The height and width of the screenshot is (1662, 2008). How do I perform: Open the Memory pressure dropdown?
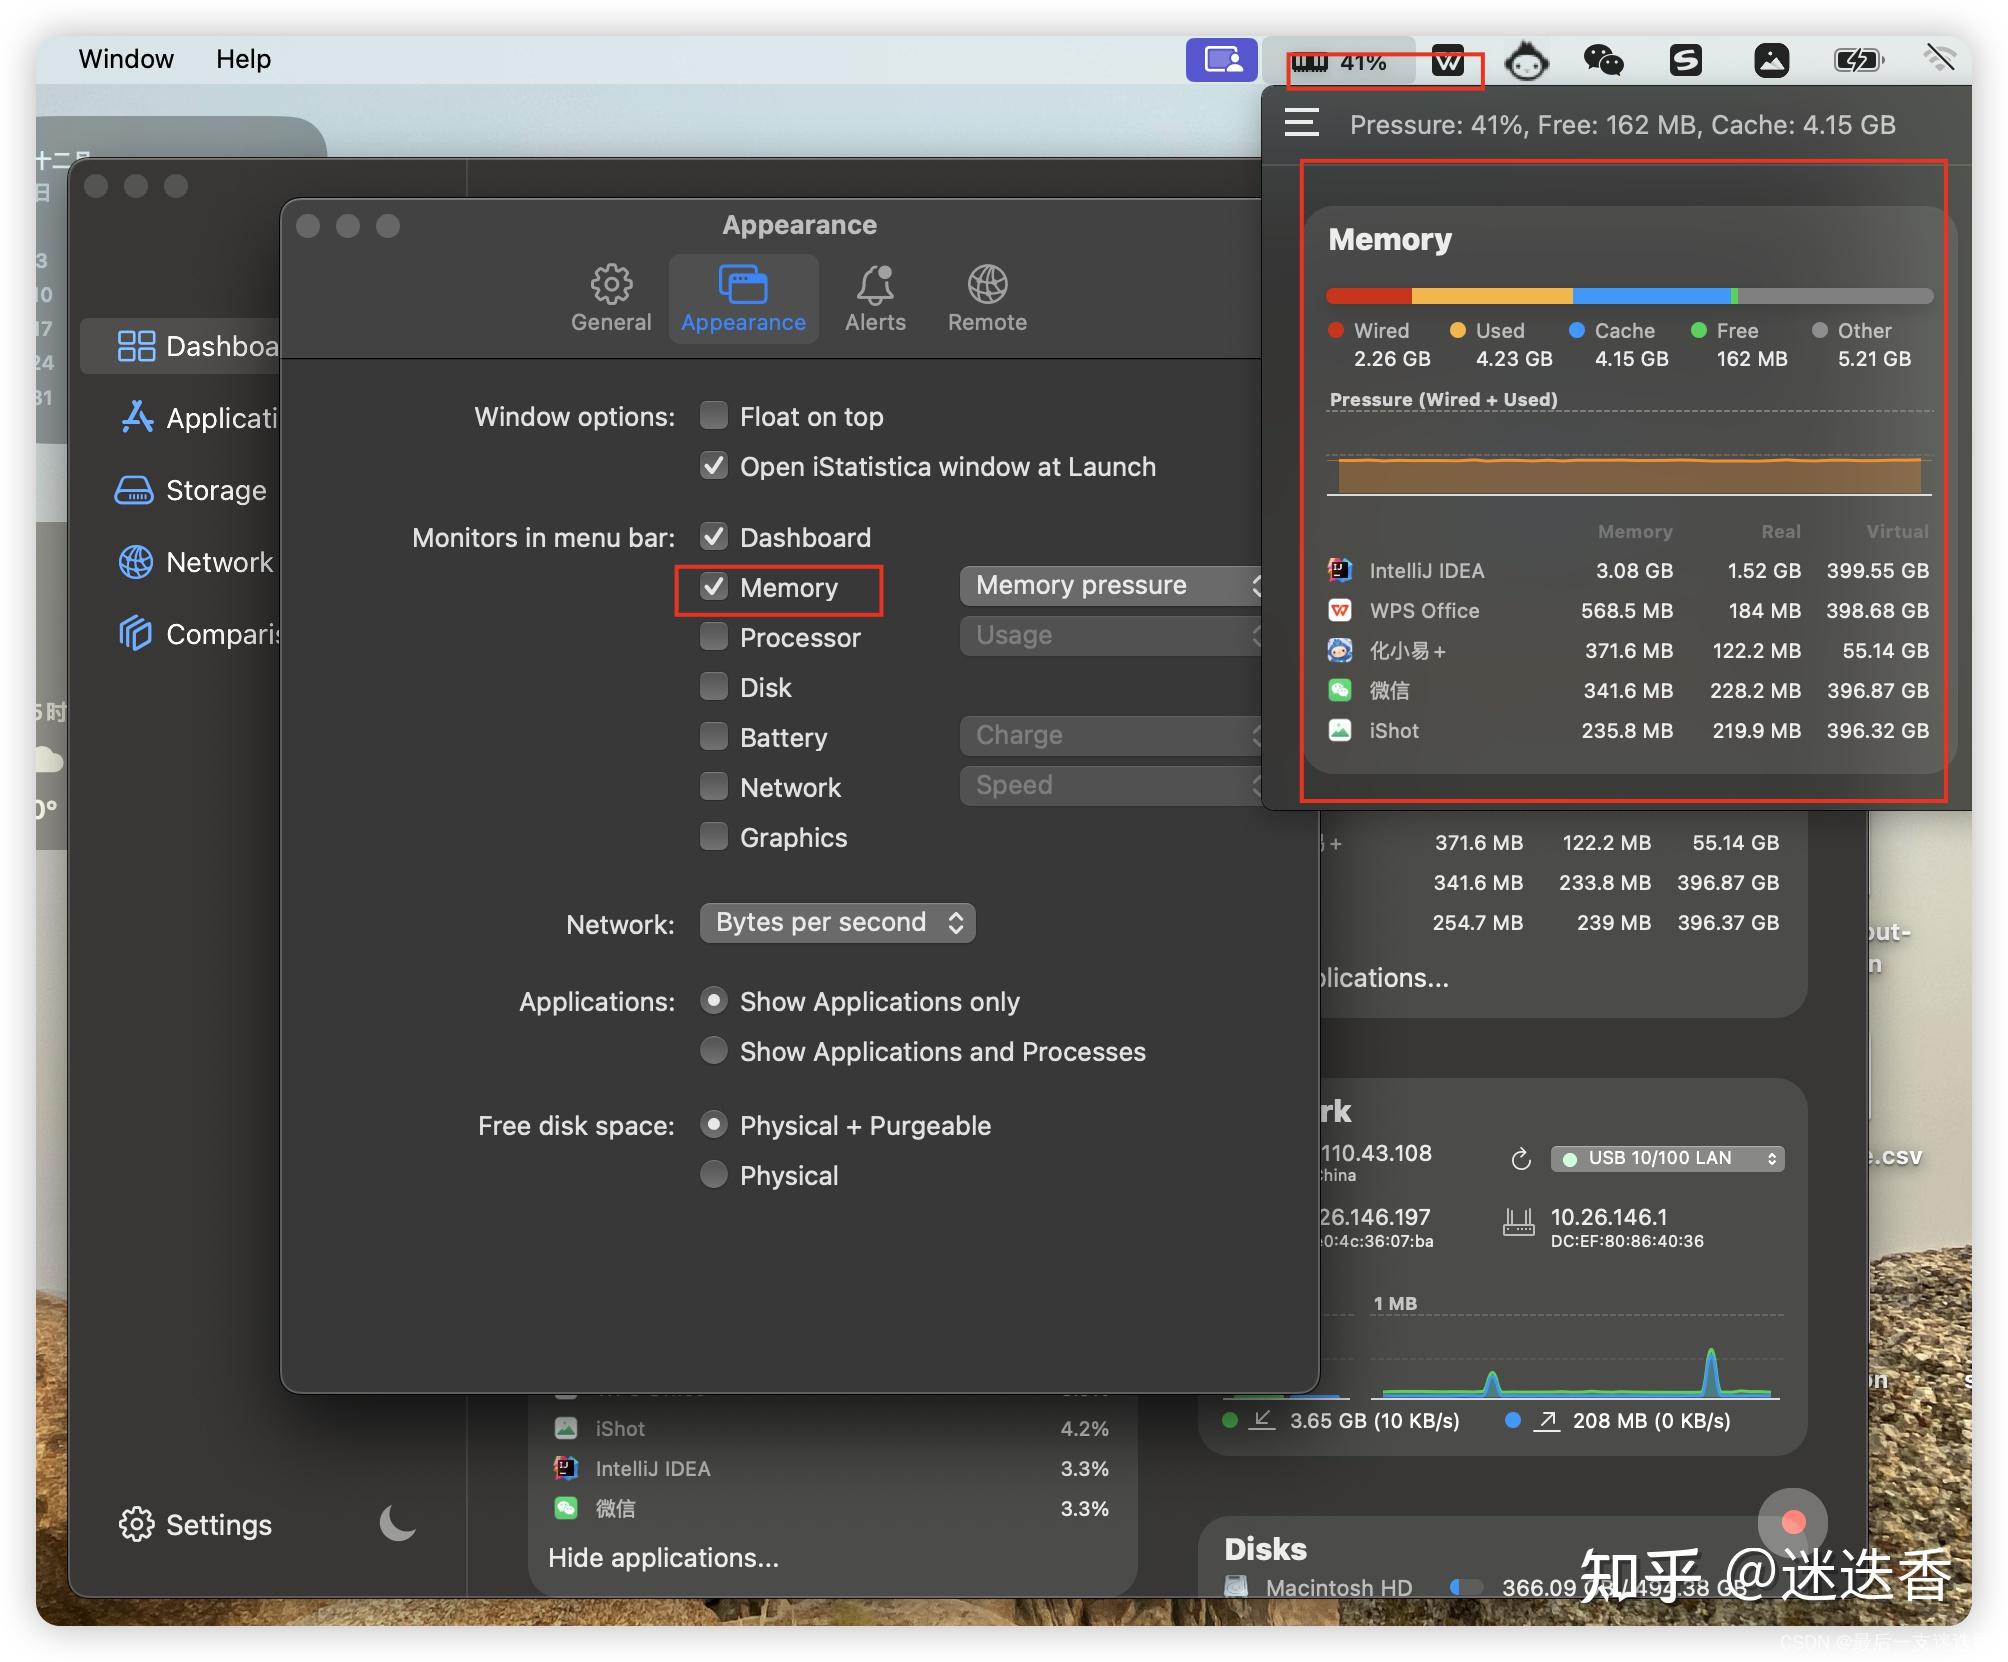[1112, 585]
